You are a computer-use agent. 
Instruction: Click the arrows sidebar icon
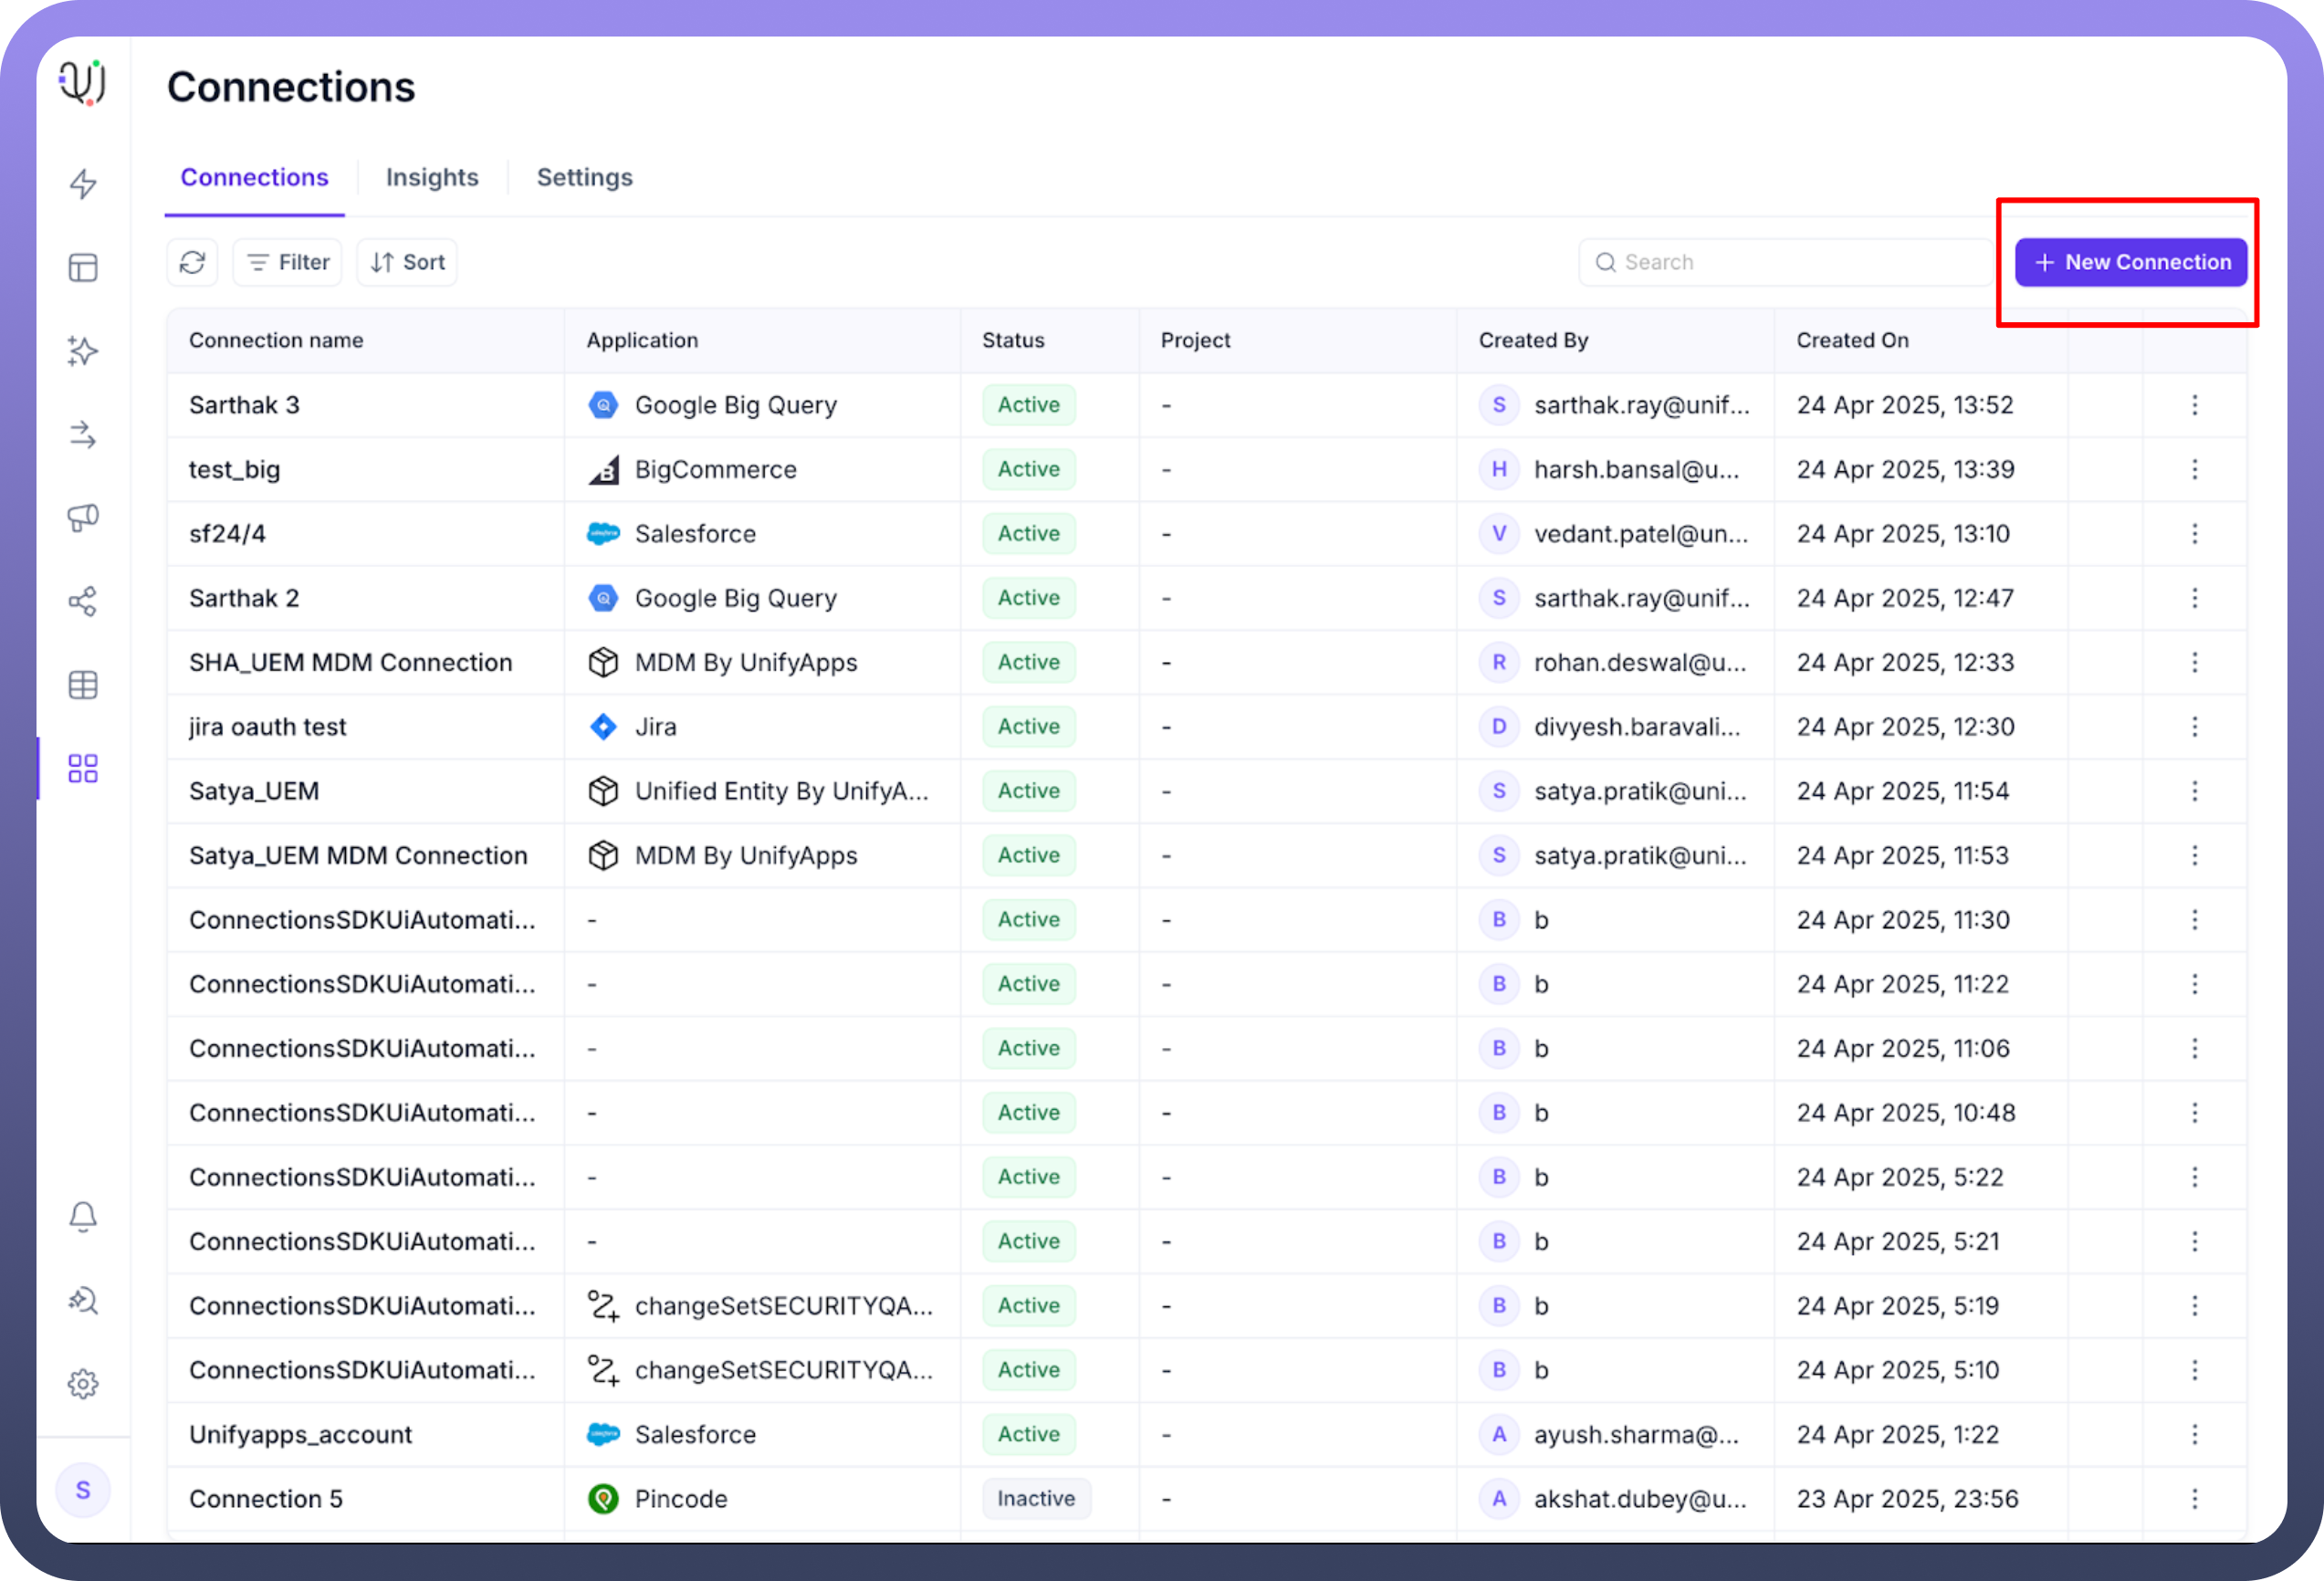click(x=83, y=435)
